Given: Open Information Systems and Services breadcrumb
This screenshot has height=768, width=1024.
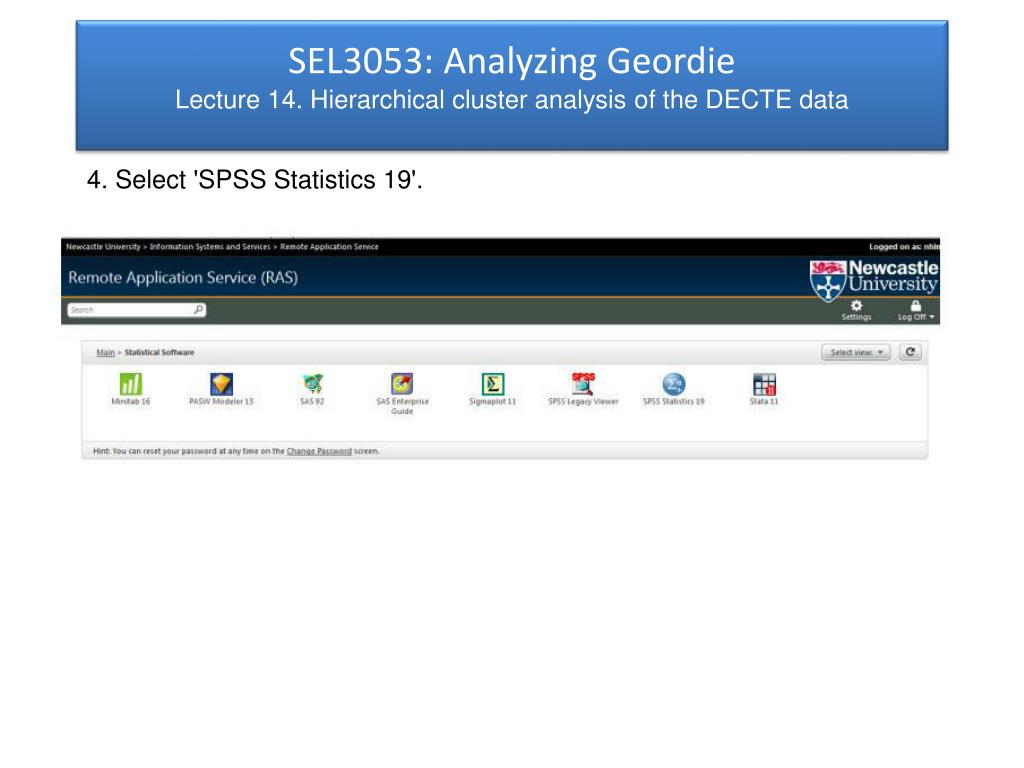Looking at the screenshot, I should 210,247.
